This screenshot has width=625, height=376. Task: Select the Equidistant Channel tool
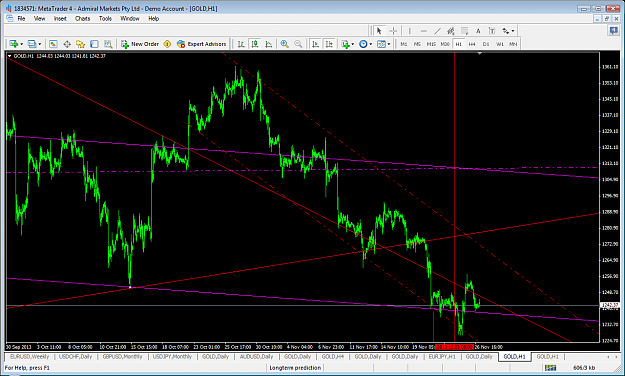[x=451, y=31]
